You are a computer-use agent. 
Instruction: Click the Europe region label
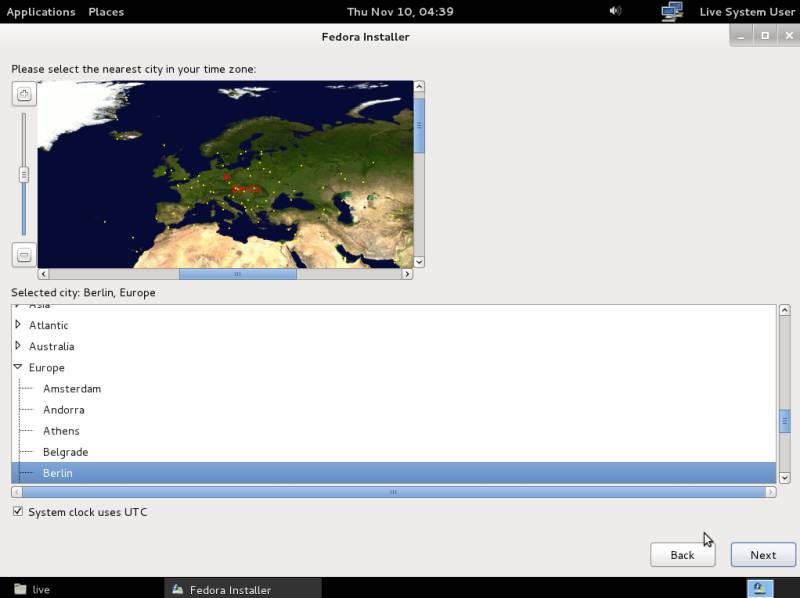46,367
